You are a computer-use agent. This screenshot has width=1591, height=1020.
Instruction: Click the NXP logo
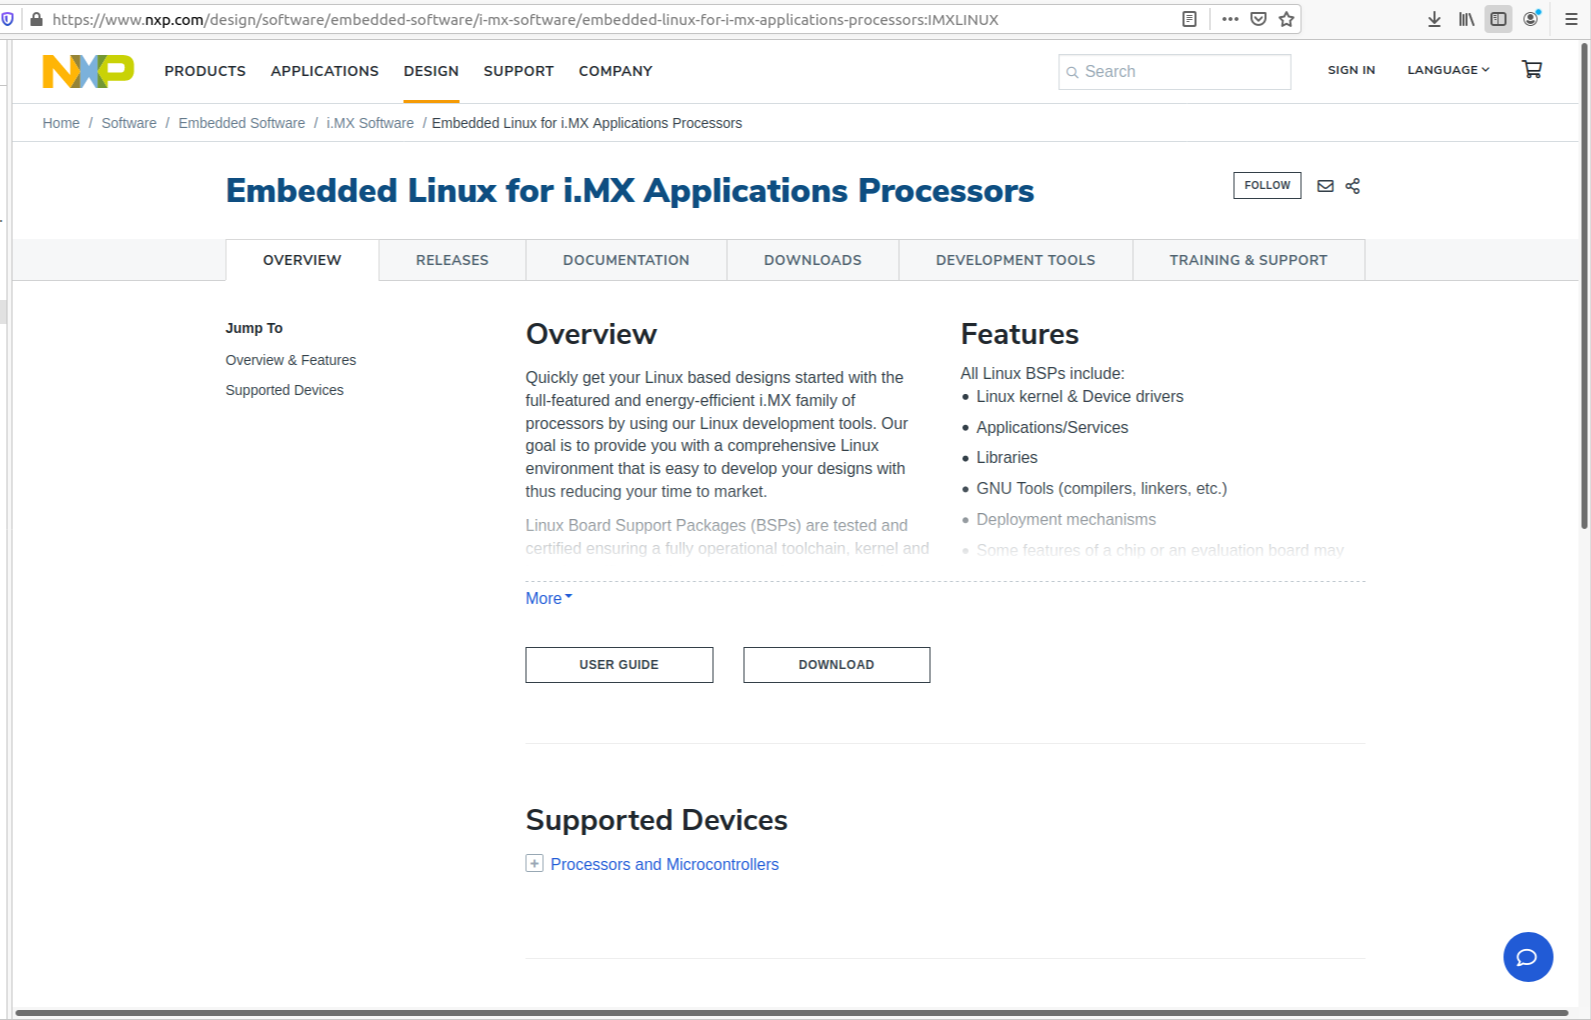click(88, 71)
